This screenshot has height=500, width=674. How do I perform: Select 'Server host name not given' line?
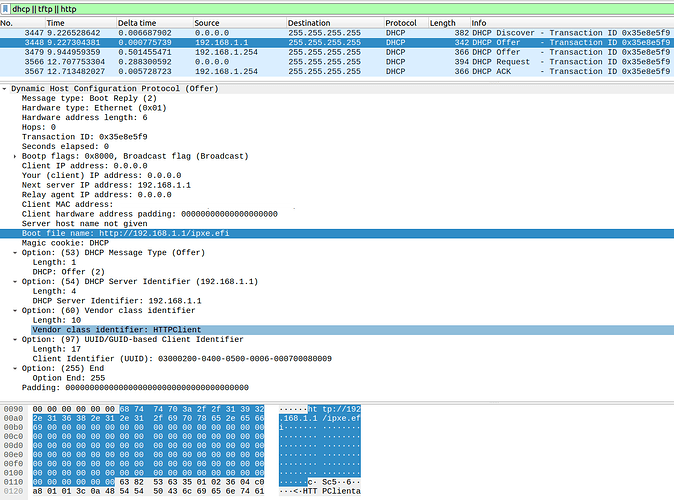click(85, 224)
